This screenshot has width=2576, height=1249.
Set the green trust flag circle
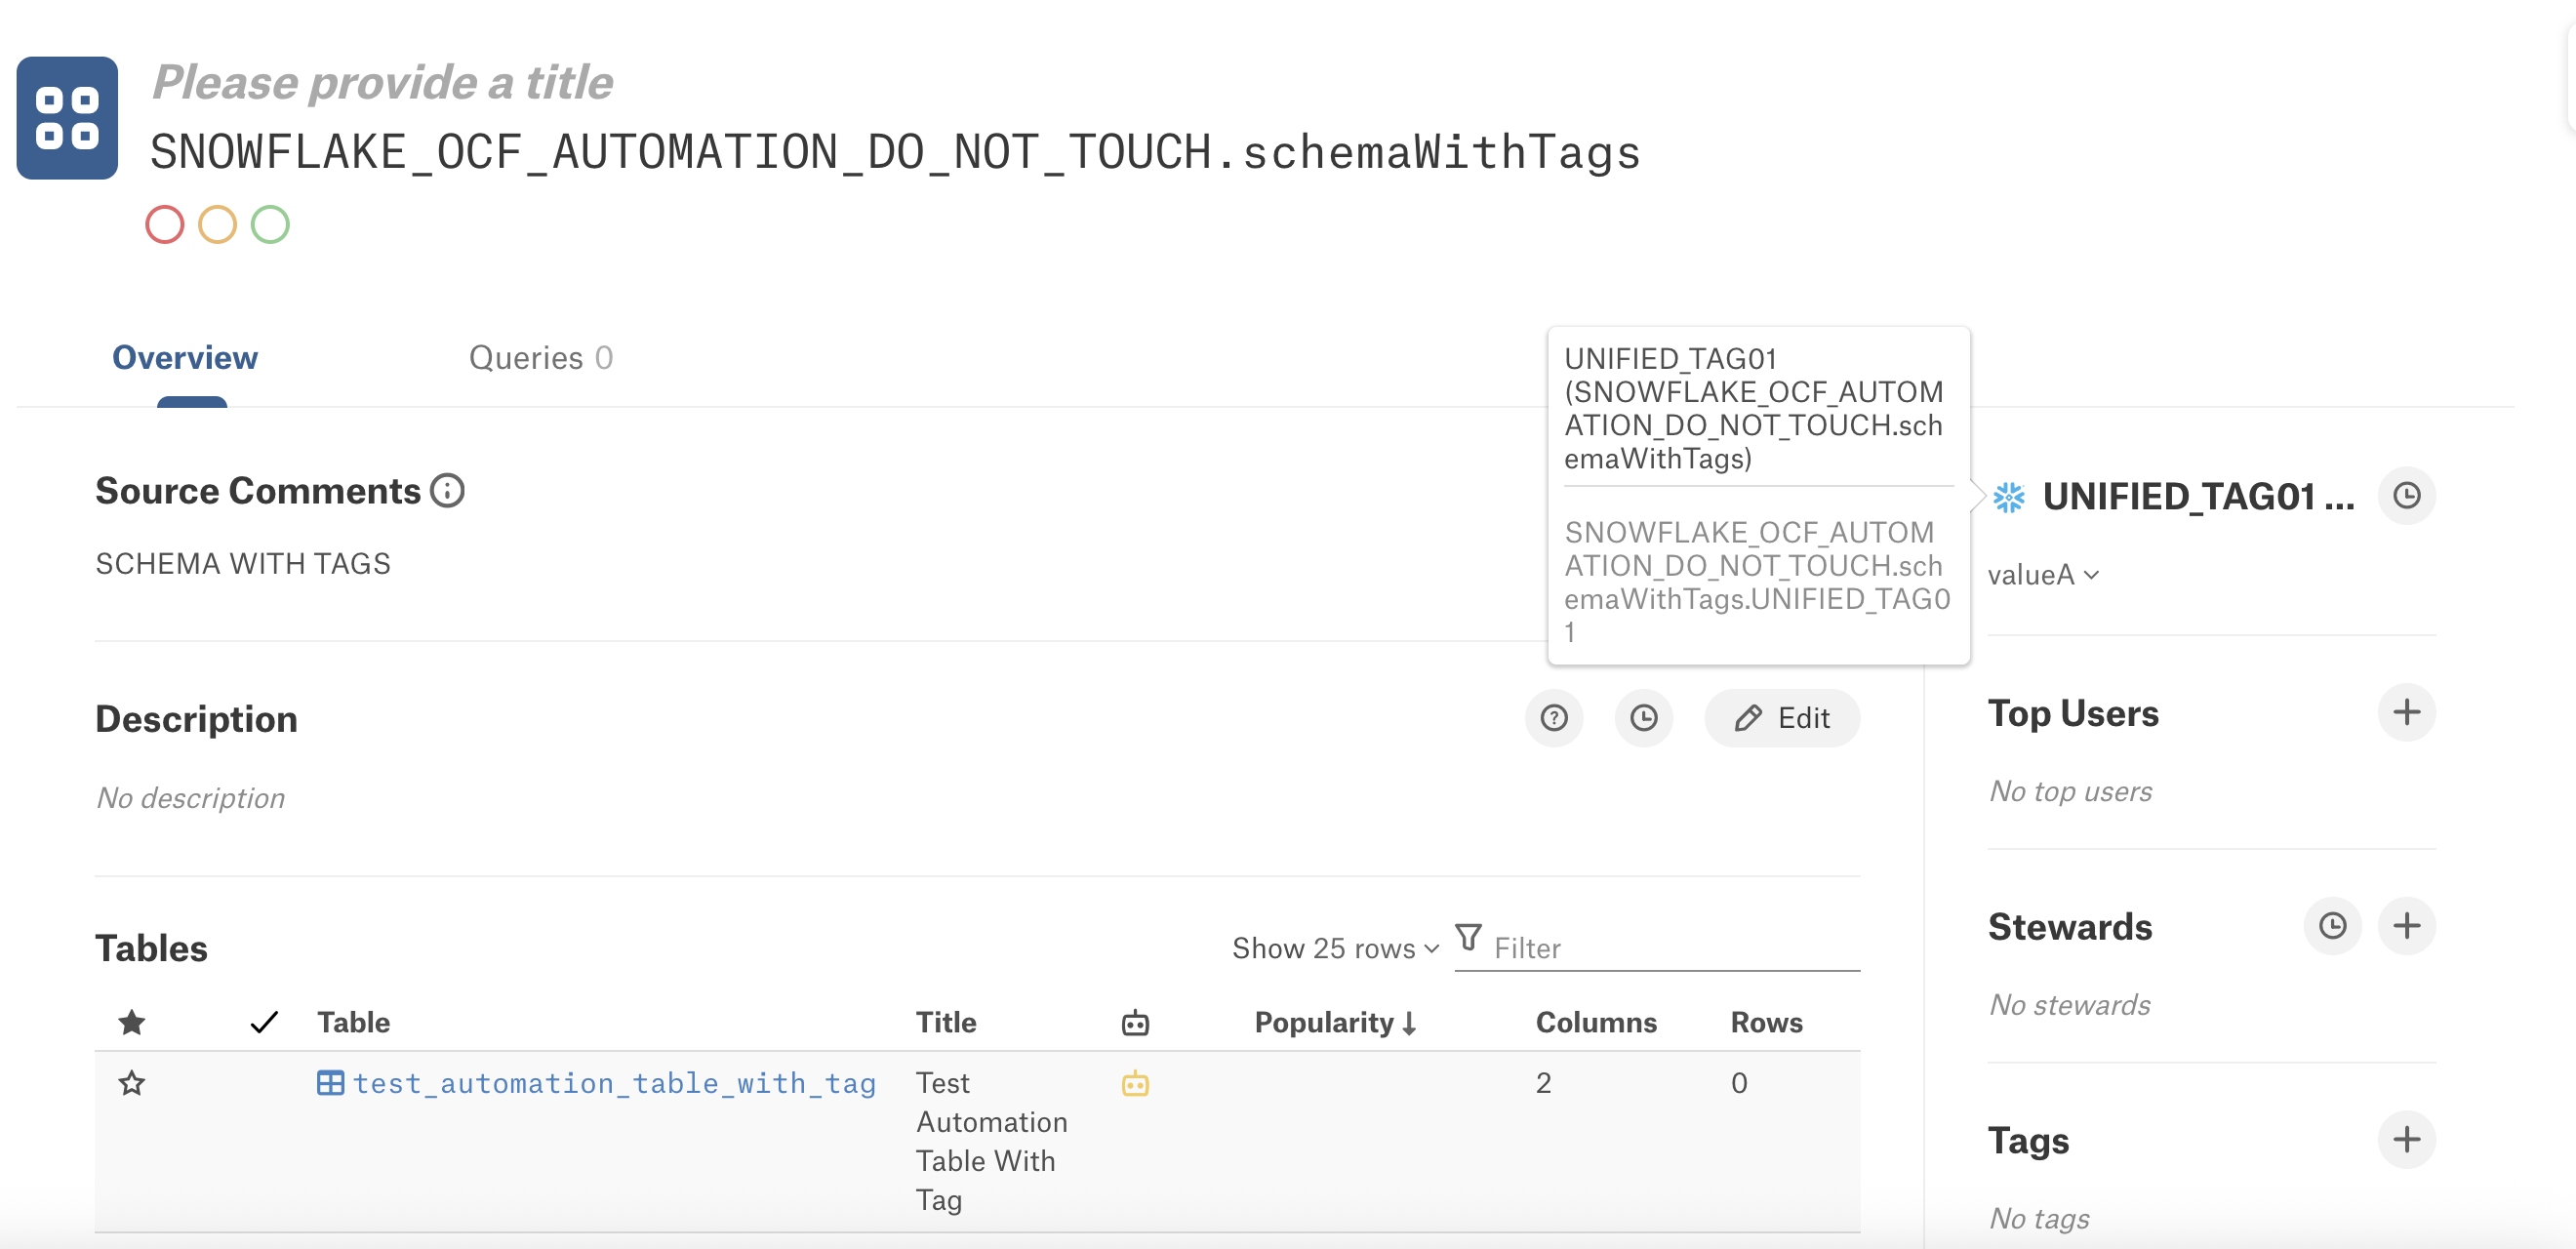click(270, 224)
